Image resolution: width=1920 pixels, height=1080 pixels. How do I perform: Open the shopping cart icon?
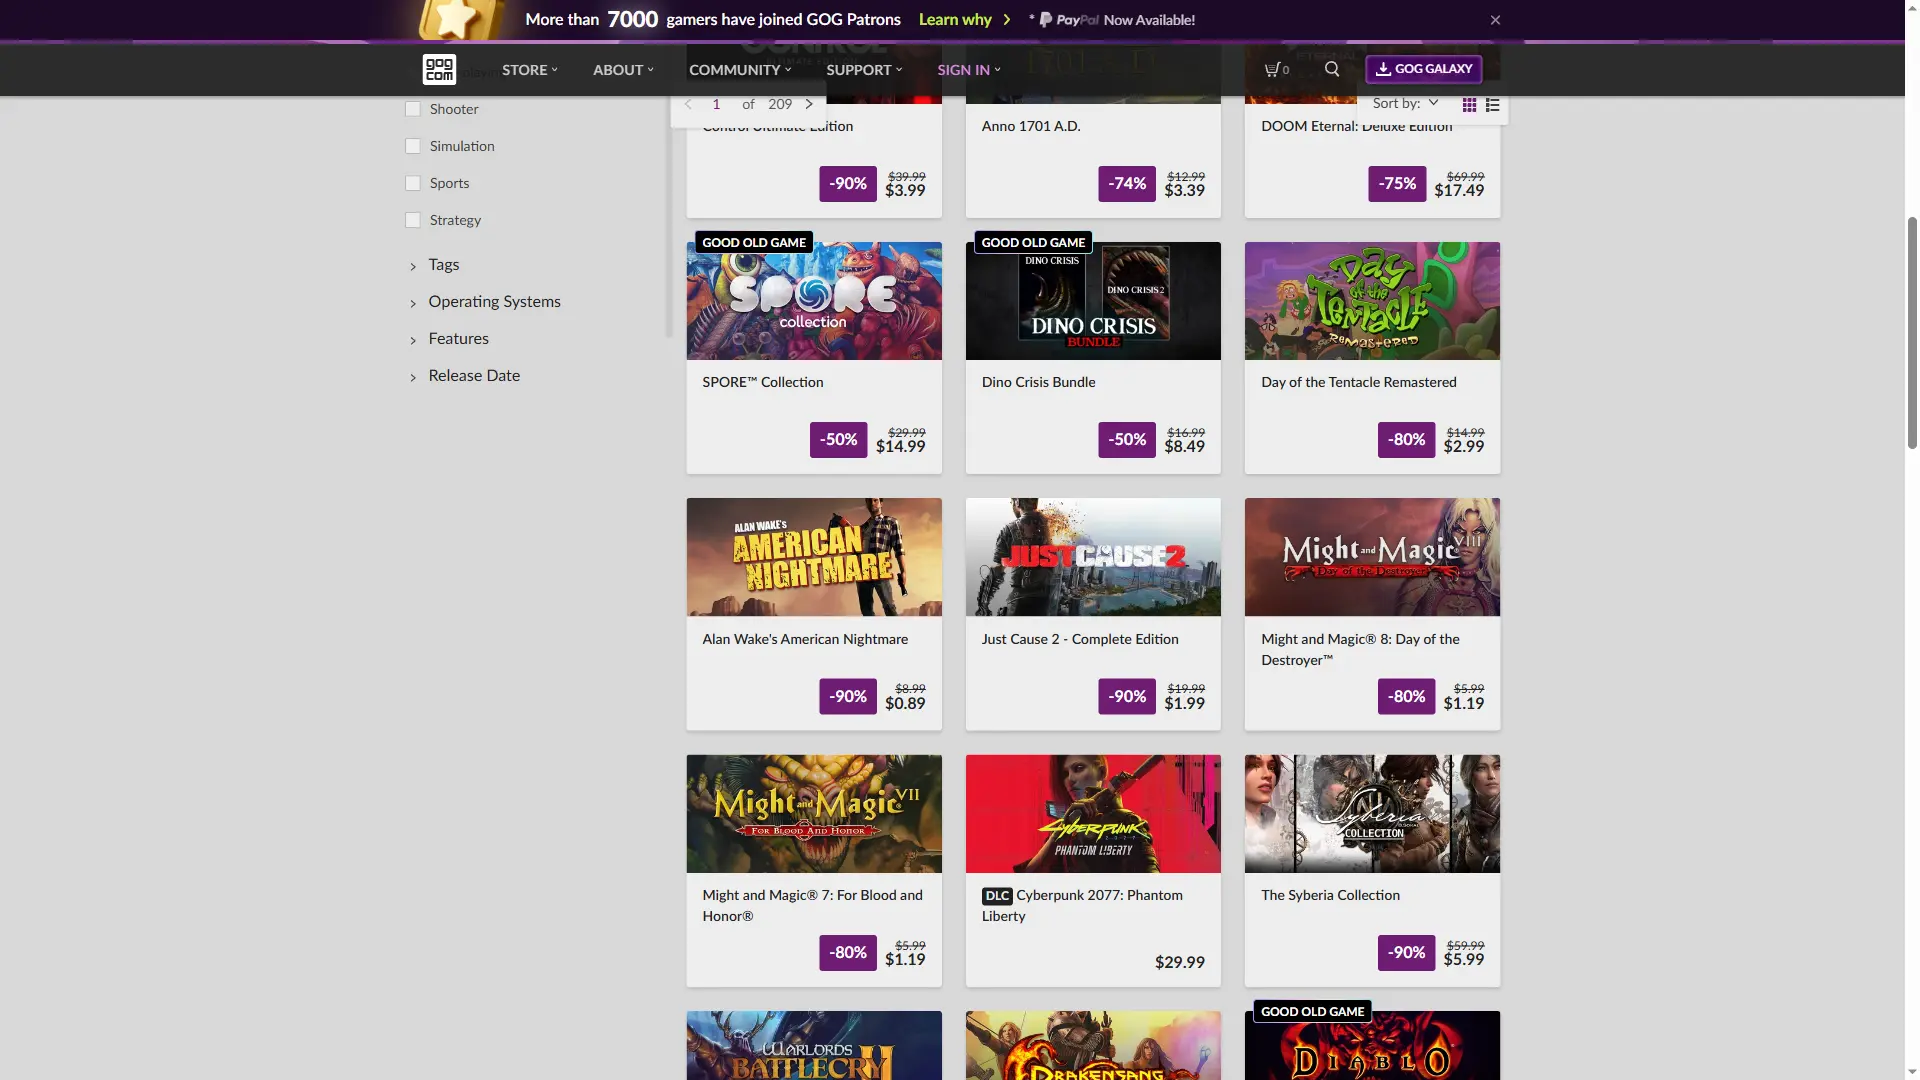(x=1275, y=69)
